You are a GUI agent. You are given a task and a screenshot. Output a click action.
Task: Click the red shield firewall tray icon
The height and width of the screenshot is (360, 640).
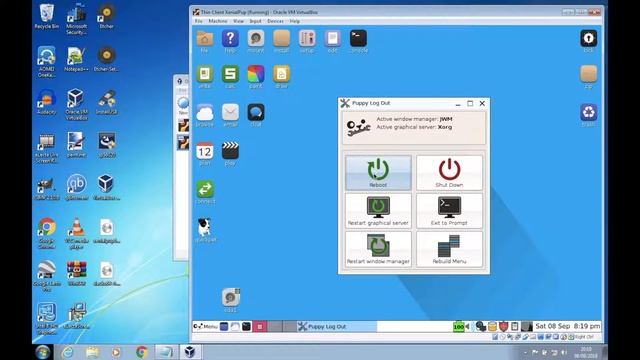click(504, 327)
